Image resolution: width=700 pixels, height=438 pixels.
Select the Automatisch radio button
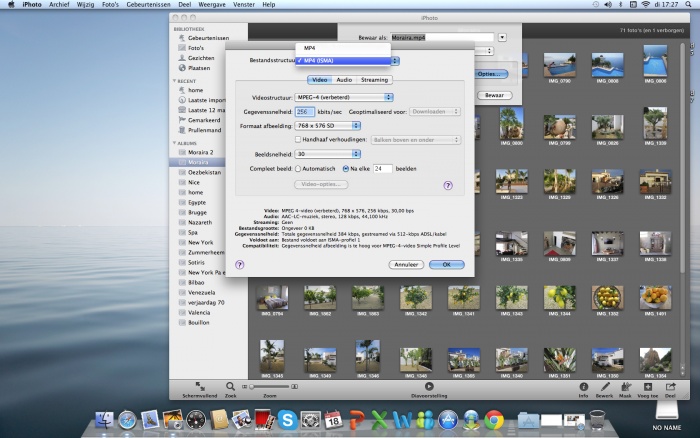click(297, 169)
